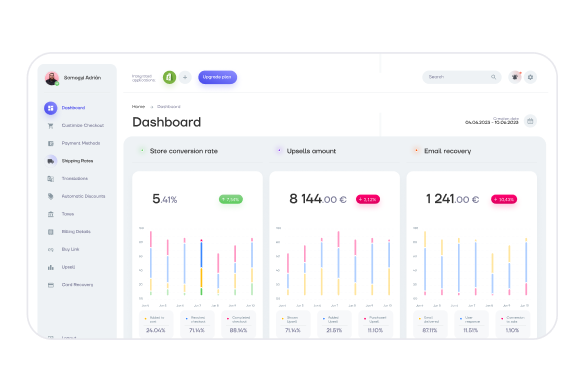Add an integrated application with plus icon

(185, 78)
